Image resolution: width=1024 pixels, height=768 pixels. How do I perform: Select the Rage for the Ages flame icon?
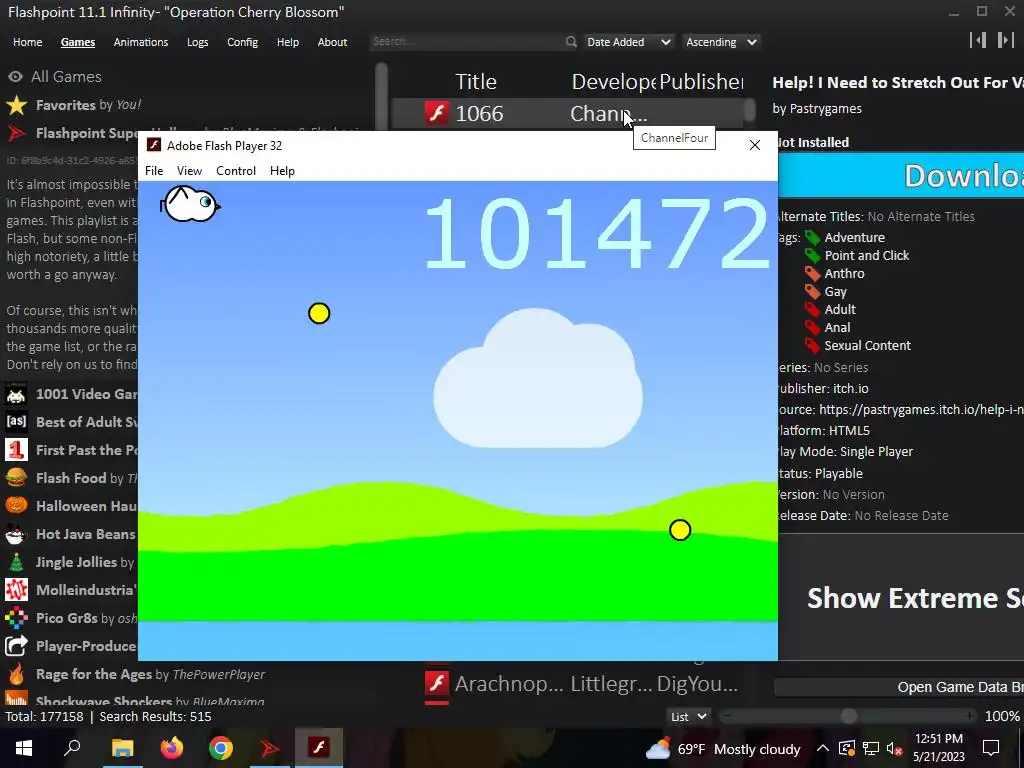tap(16, 674)
